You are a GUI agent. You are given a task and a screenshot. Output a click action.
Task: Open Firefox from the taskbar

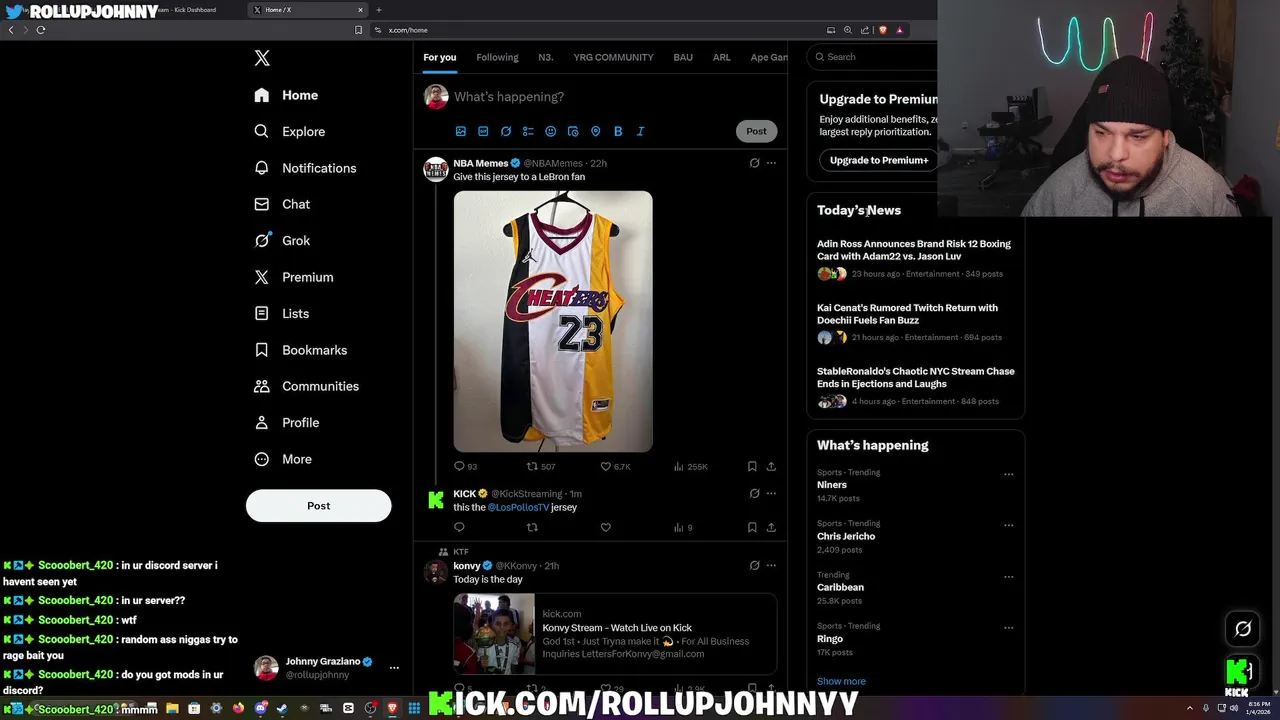(x=238, y=708)
